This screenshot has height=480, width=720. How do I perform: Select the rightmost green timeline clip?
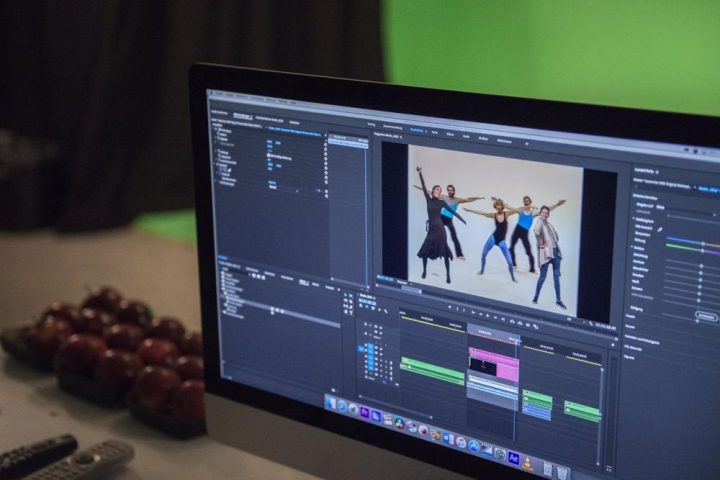tap(581, 409)
